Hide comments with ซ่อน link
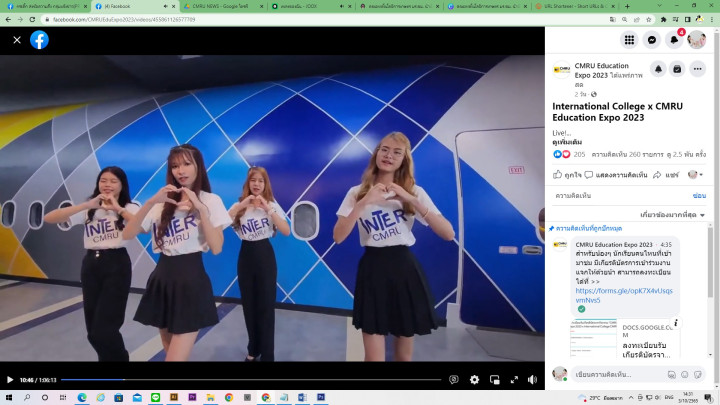The width and height of the screenshot is (720, 405). [x=699, y=196]
